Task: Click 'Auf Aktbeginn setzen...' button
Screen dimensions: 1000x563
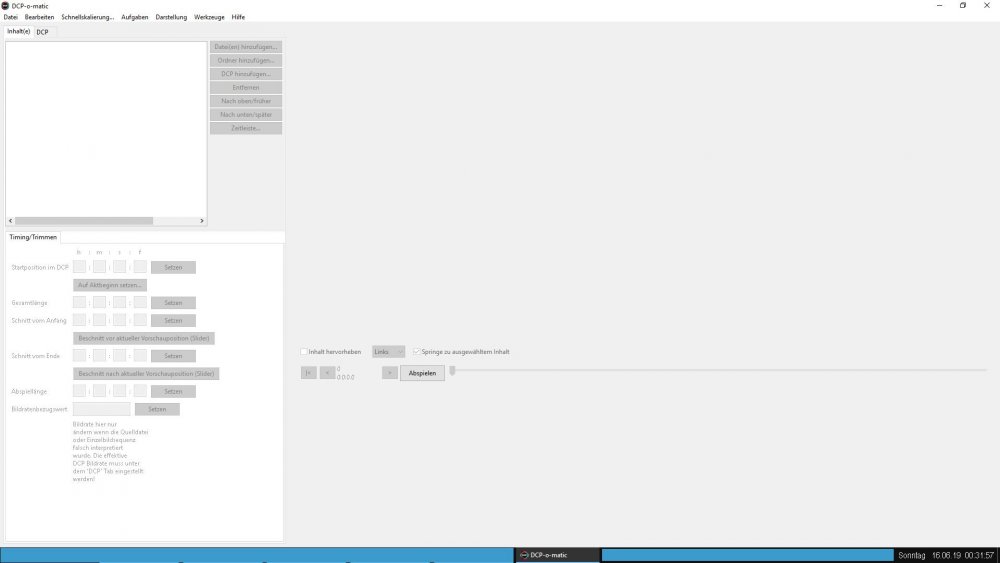Action: (x=110, y=285)
